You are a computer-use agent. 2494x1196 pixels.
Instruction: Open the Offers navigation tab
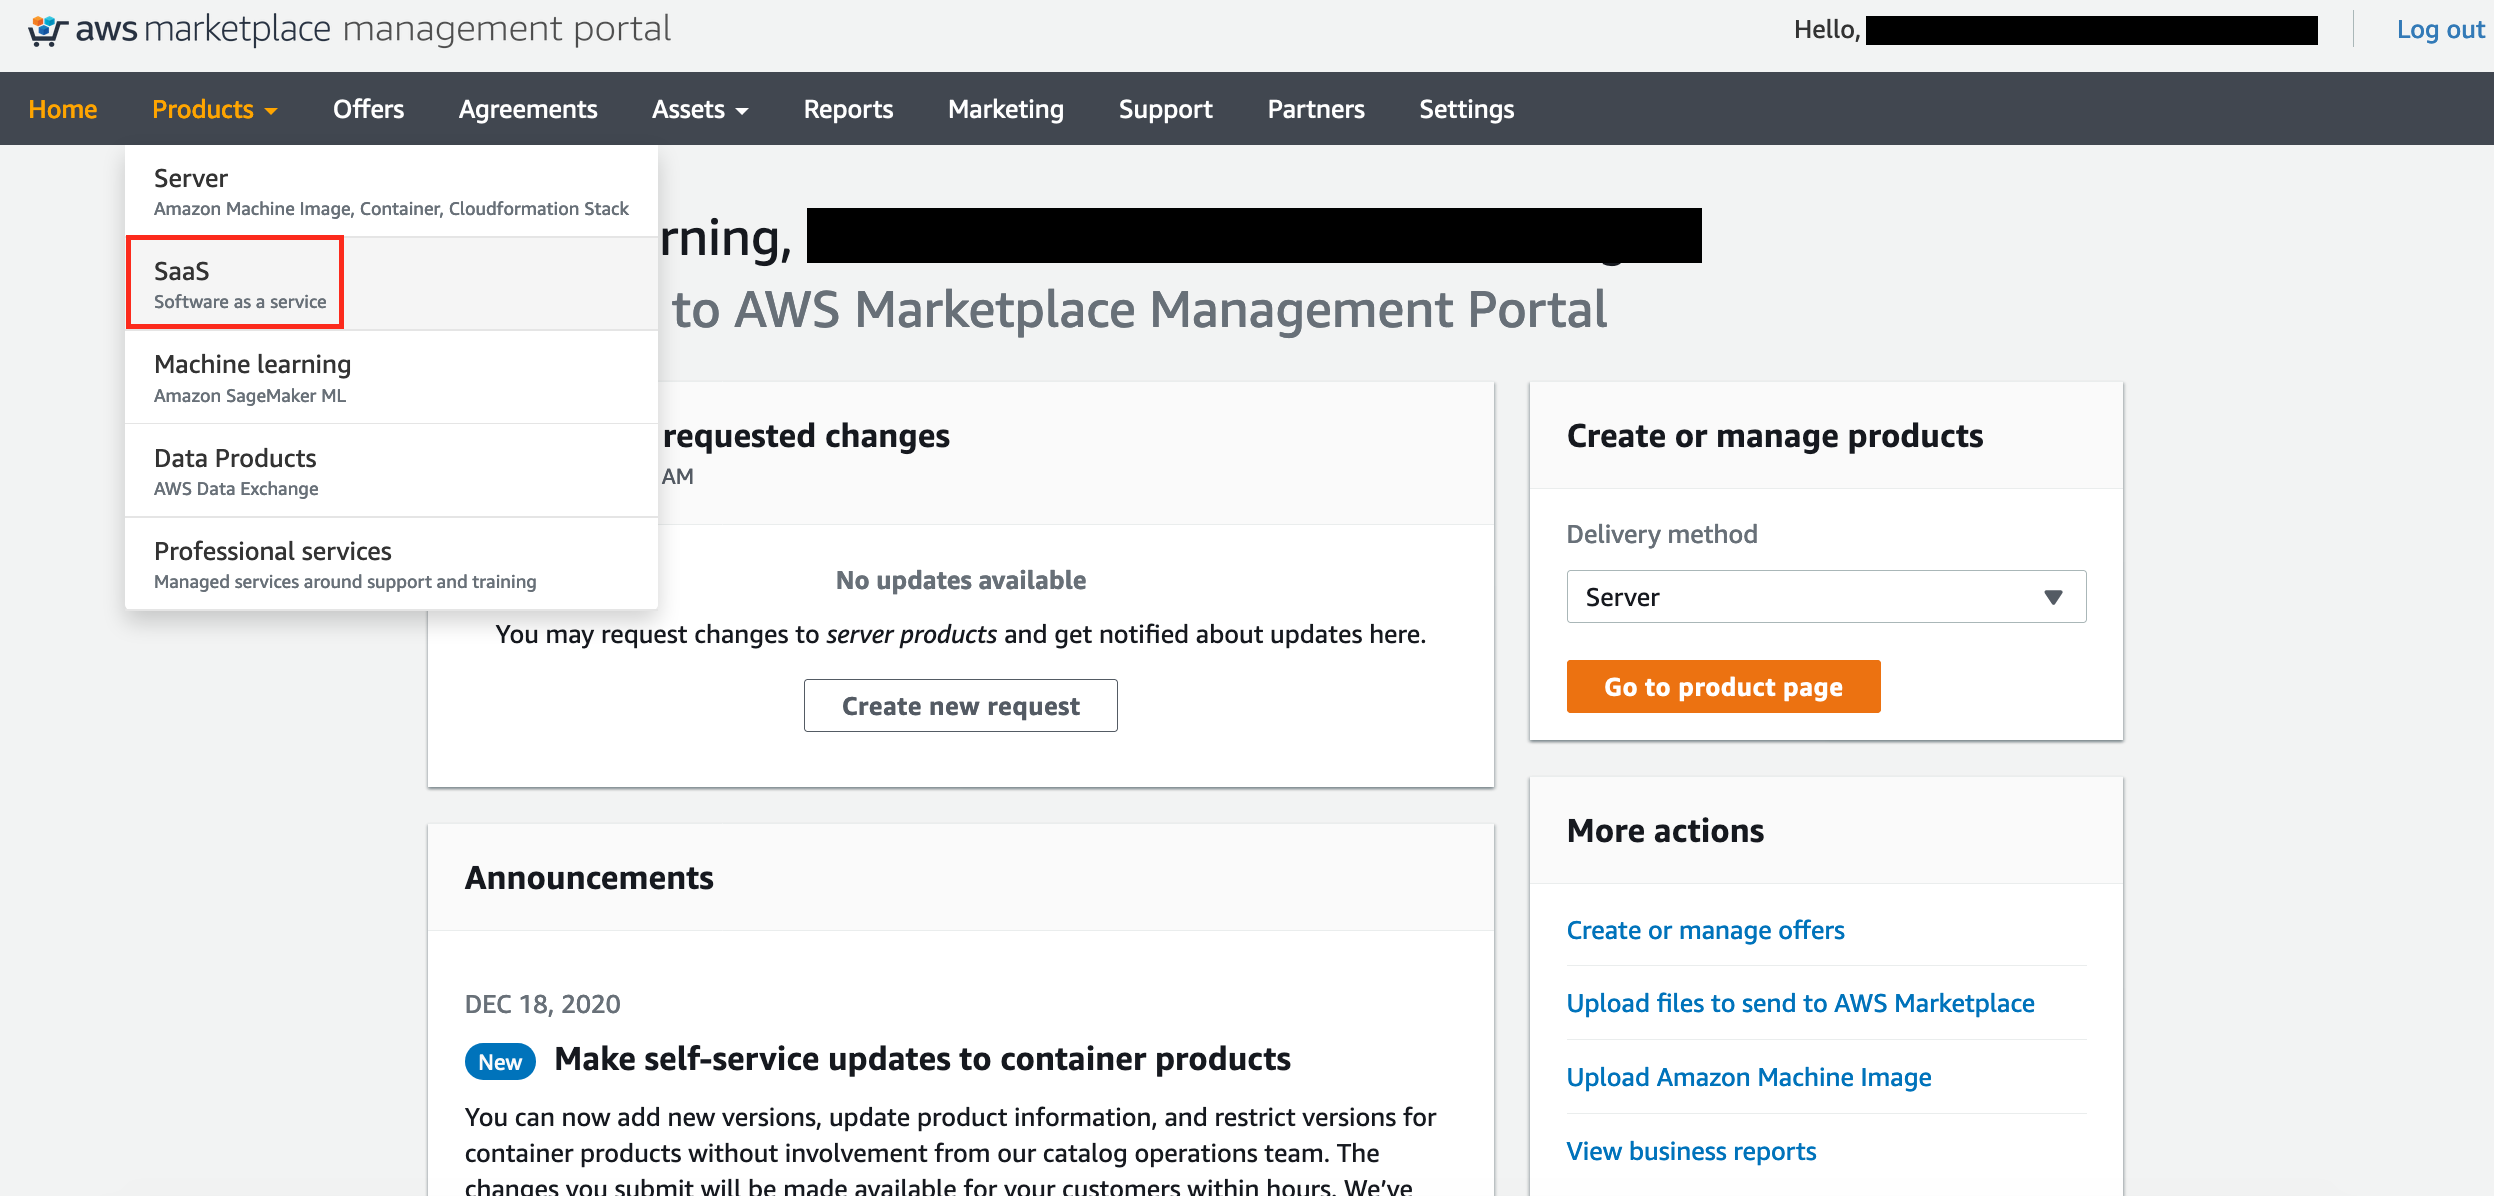click(368, 109)
